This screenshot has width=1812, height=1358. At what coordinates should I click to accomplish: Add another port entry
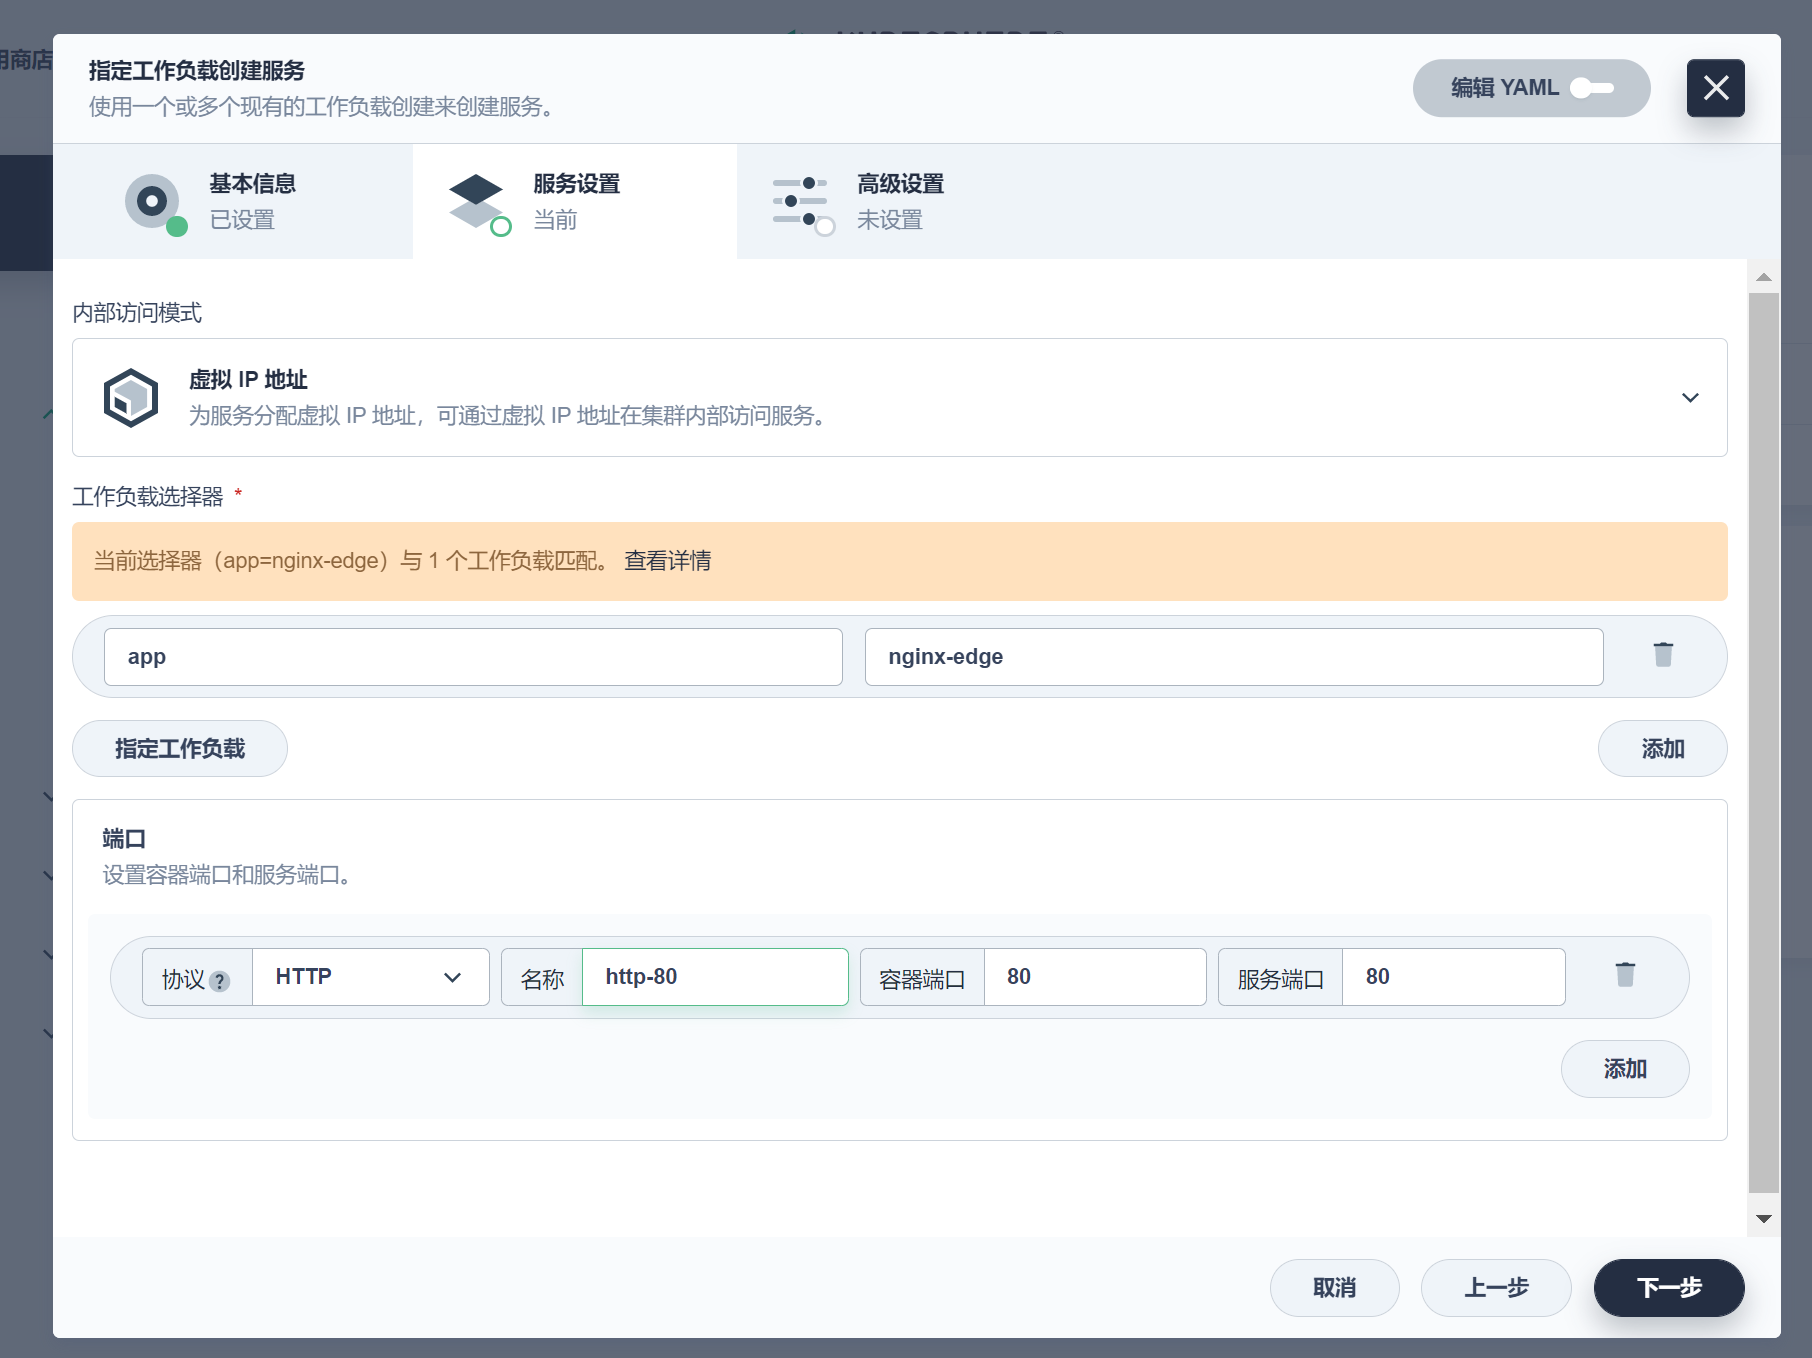click(1625, 1069)
